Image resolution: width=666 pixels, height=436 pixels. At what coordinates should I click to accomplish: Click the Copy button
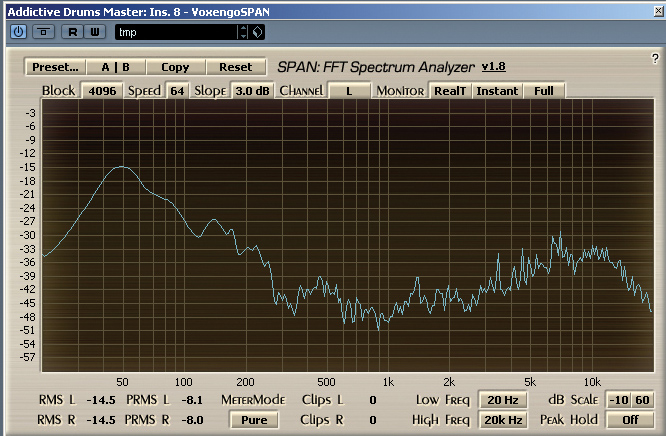click(x=175, y=67)
